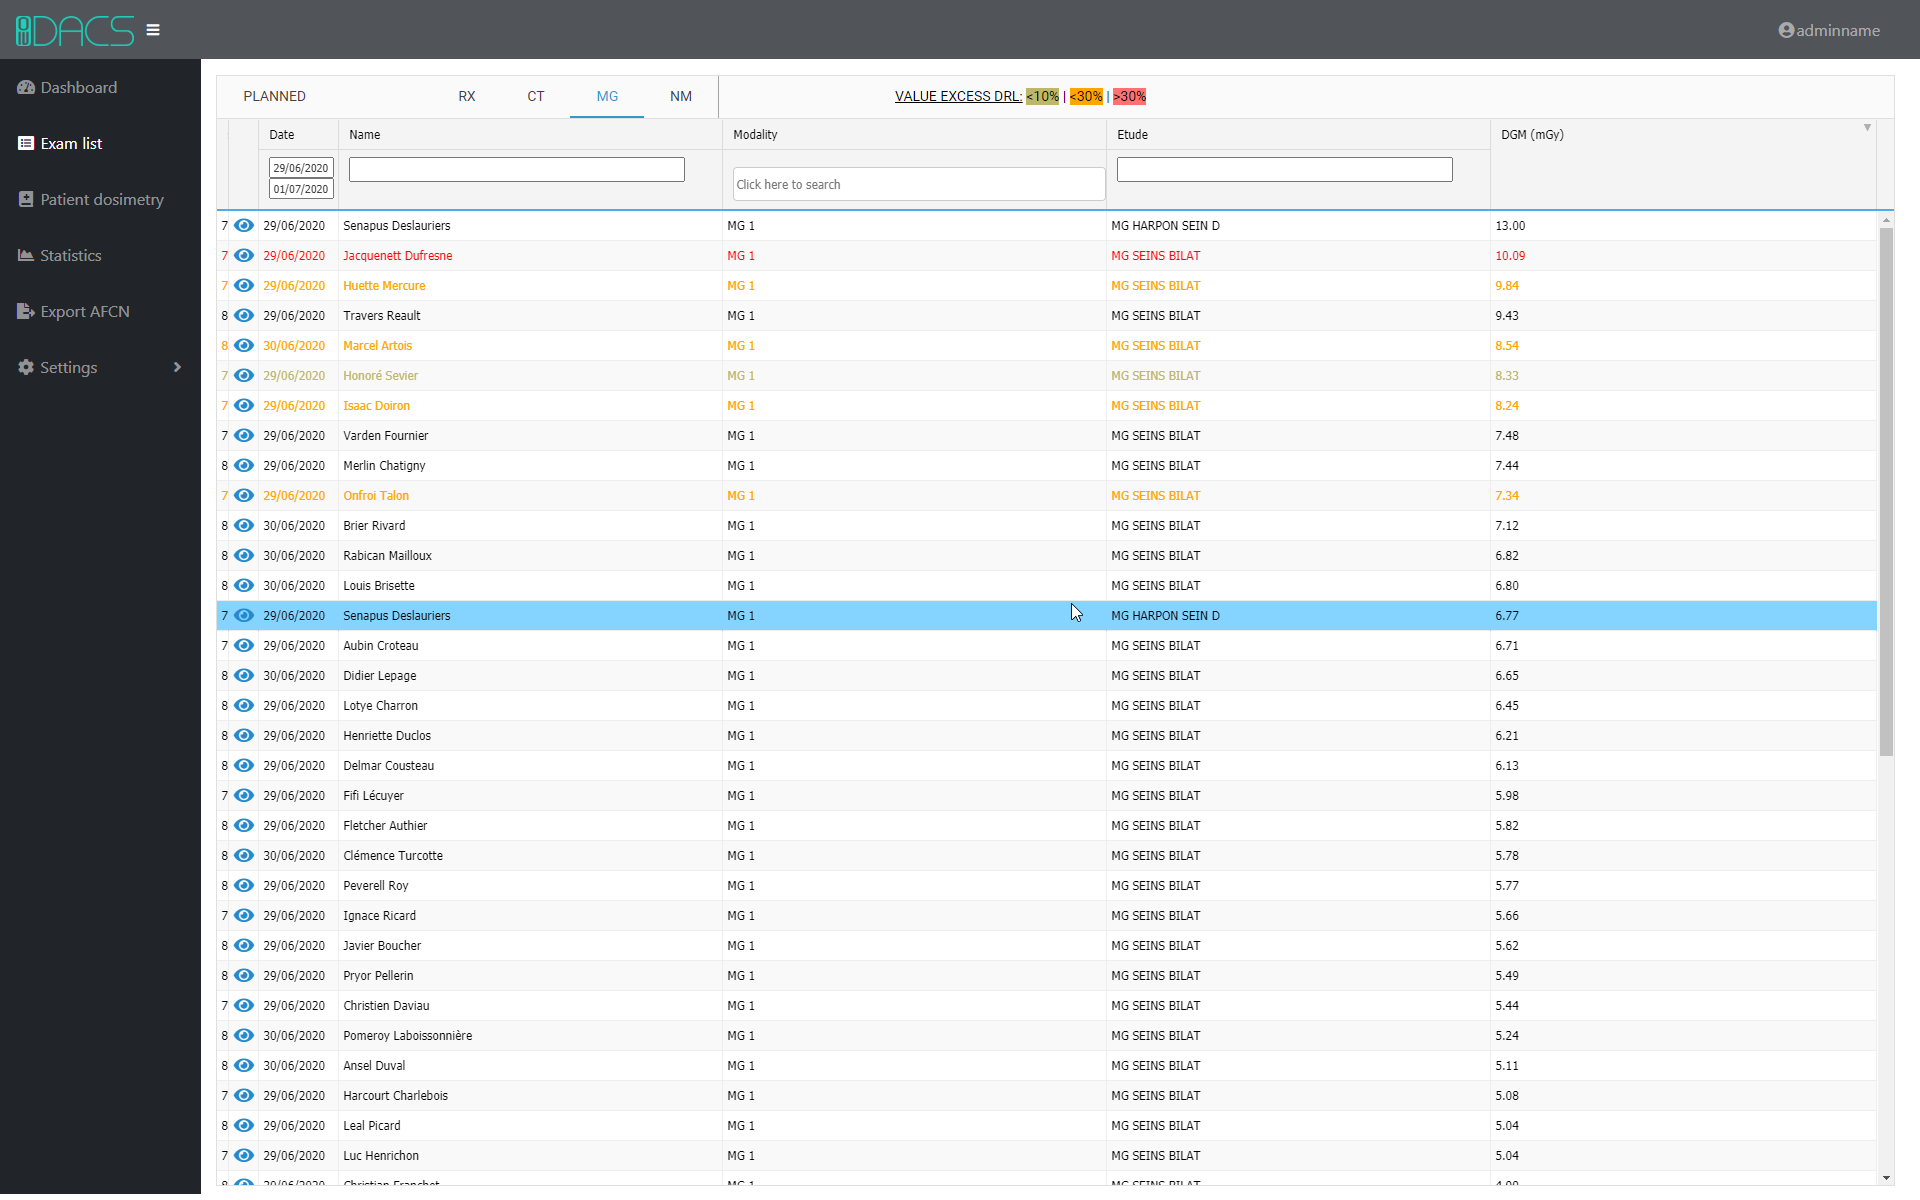Click the red >30% legend swatch
Viewport: 1920px width, 1200px height.
[x=1129, y=97]
